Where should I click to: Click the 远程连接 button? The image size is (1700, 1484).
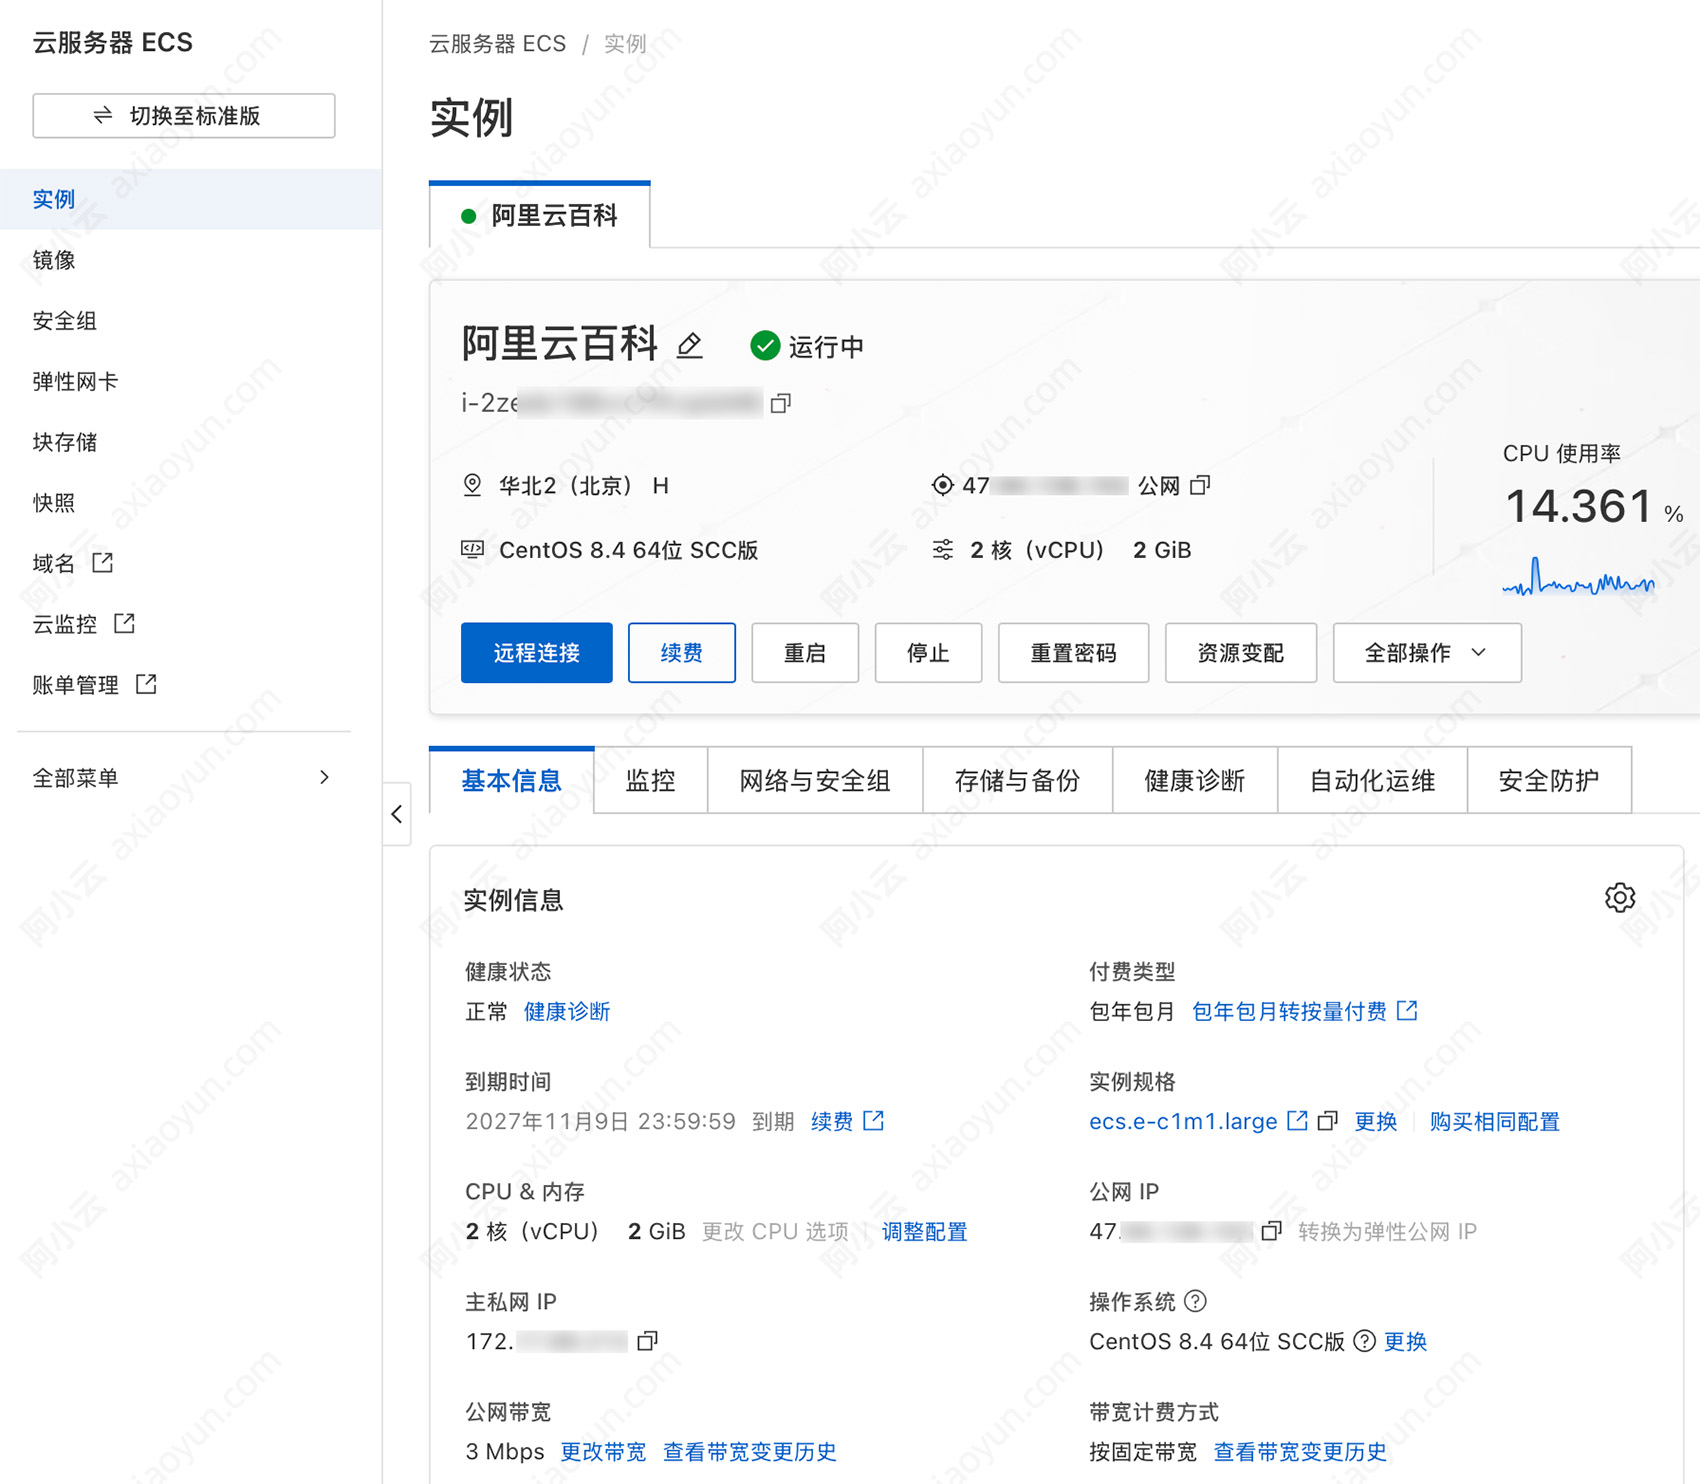(x=537, y=653)
